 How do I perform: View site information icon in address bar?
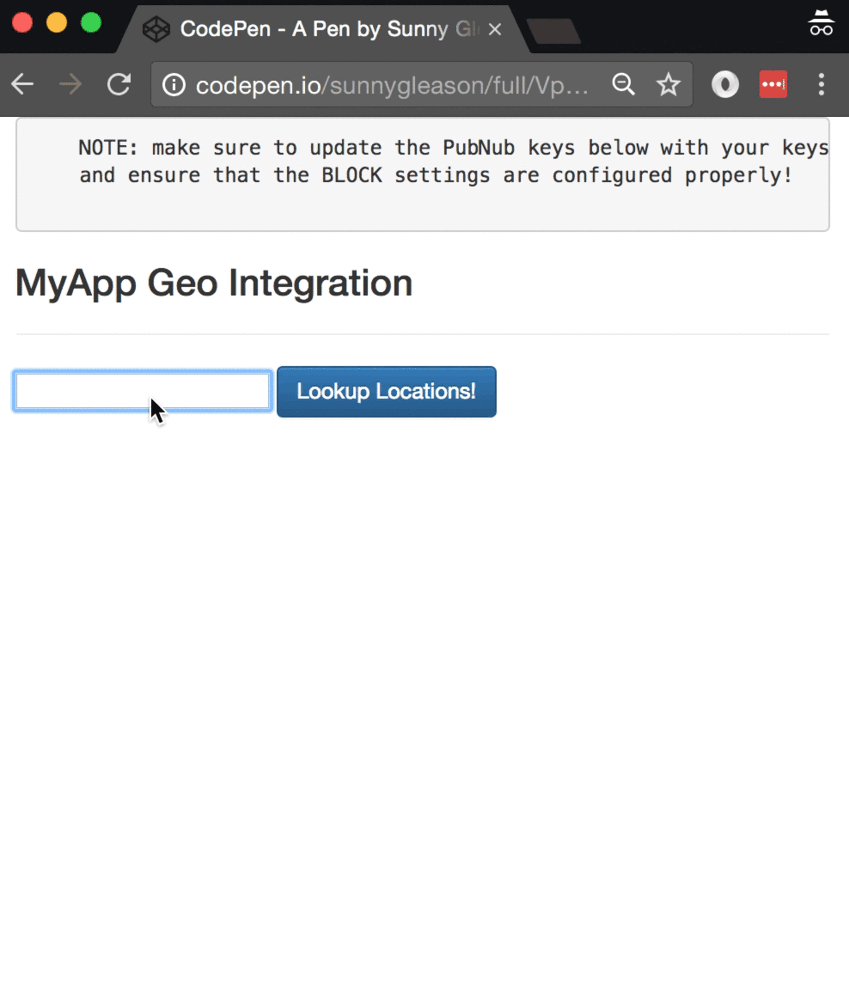[174, 85]
